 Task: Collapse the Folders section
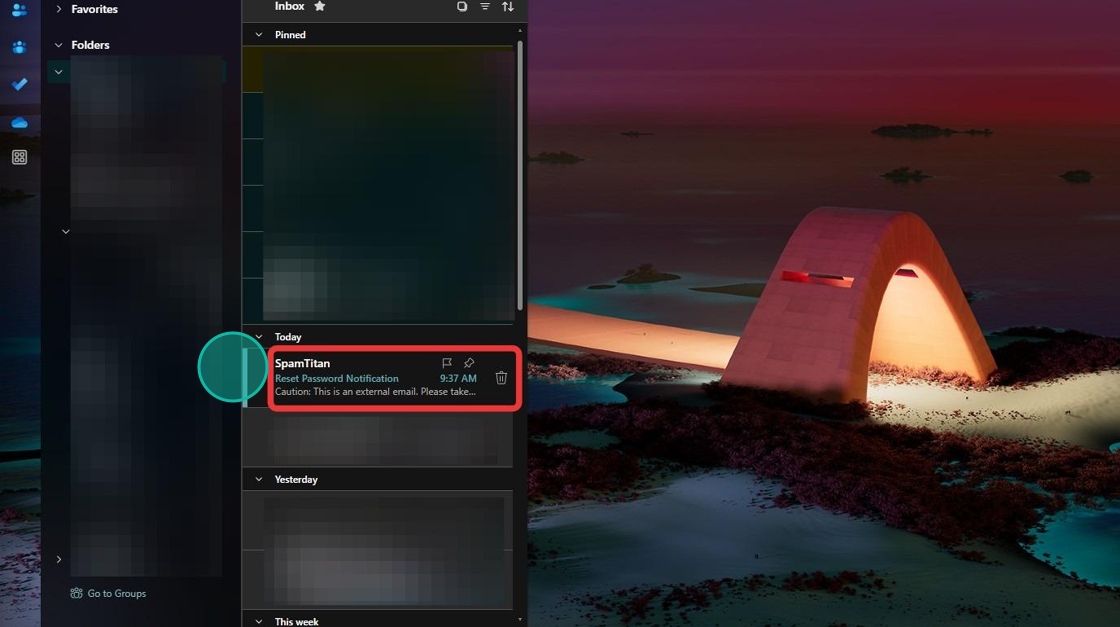pos(59,45)
